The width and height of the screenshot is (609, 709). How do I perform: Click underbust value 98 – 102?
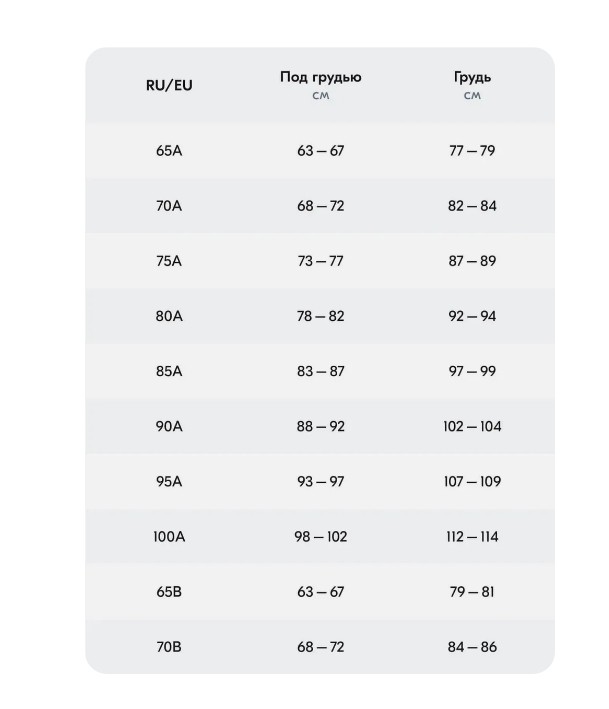(x=320, y=537)
